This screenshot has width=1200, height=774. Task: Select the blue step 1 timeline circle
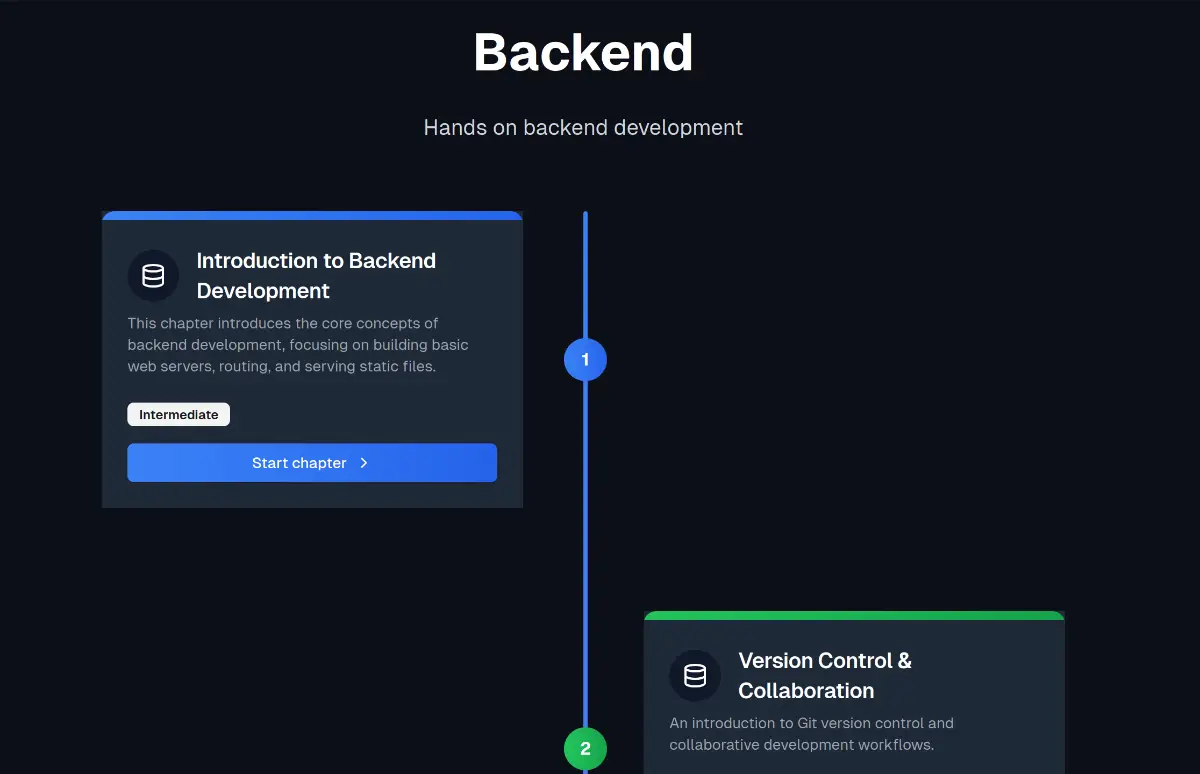click(585, 360)
